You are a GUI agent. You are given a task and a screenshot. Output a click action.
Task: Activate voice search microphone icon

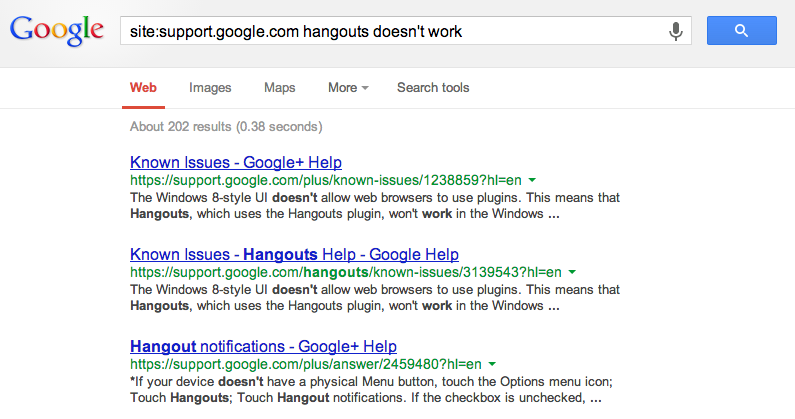coord(675,31)
